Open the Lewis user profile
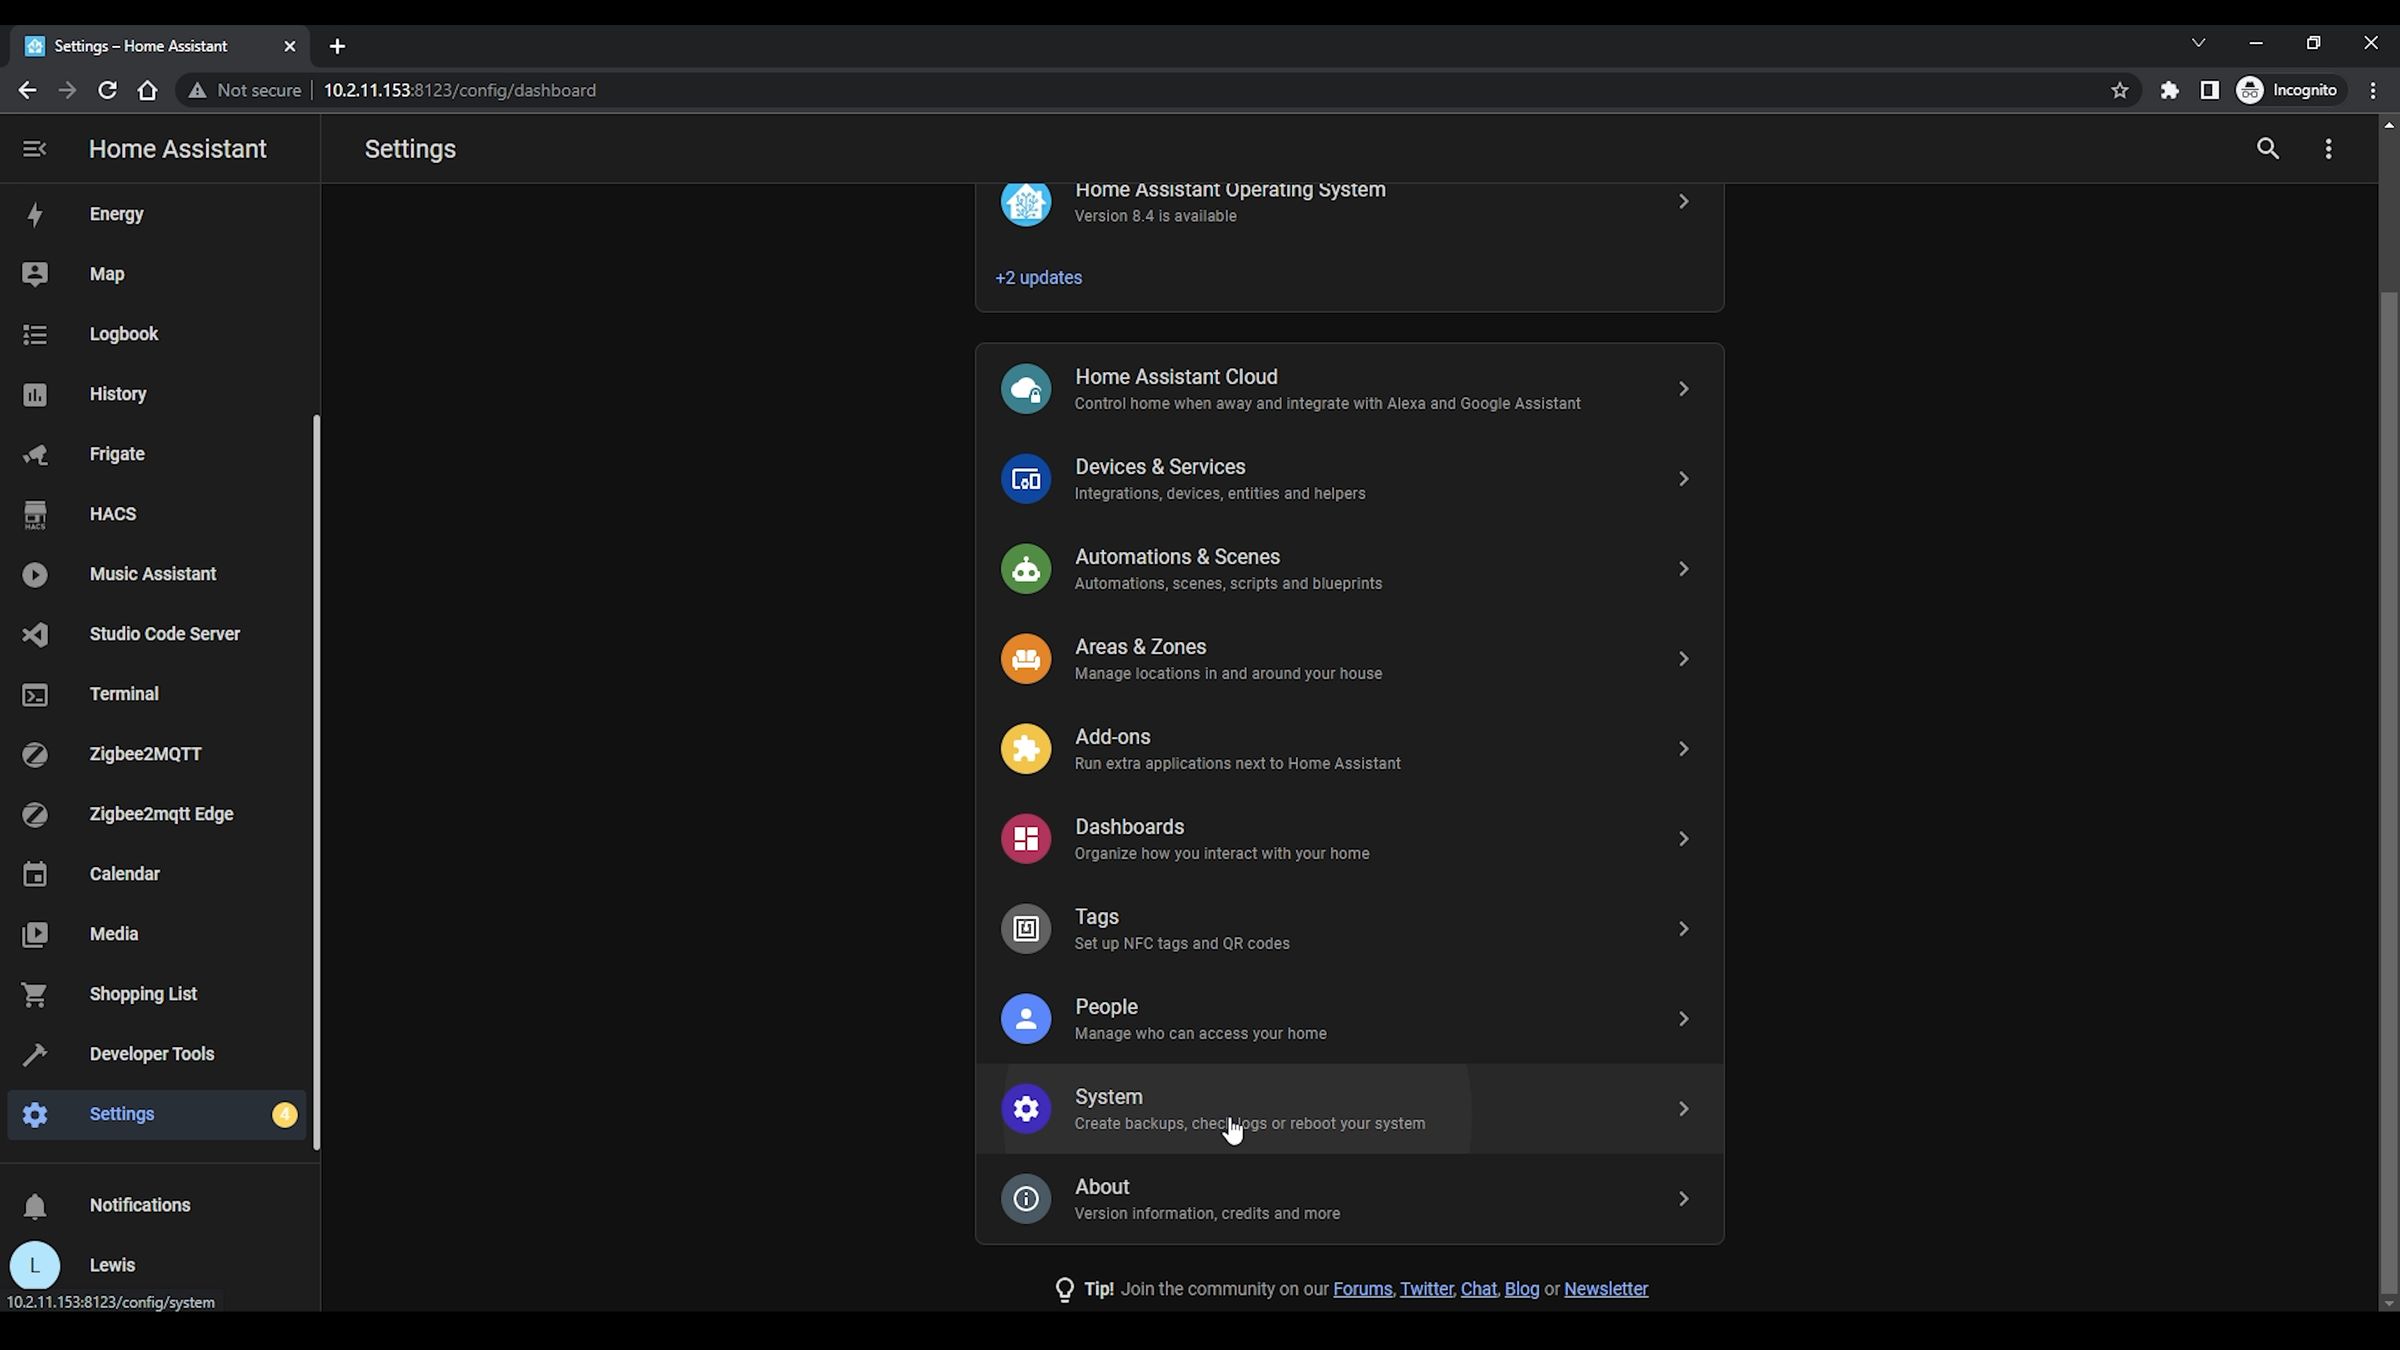This screenshot has height=1350, width=2400. click(x=111, y=1265)
